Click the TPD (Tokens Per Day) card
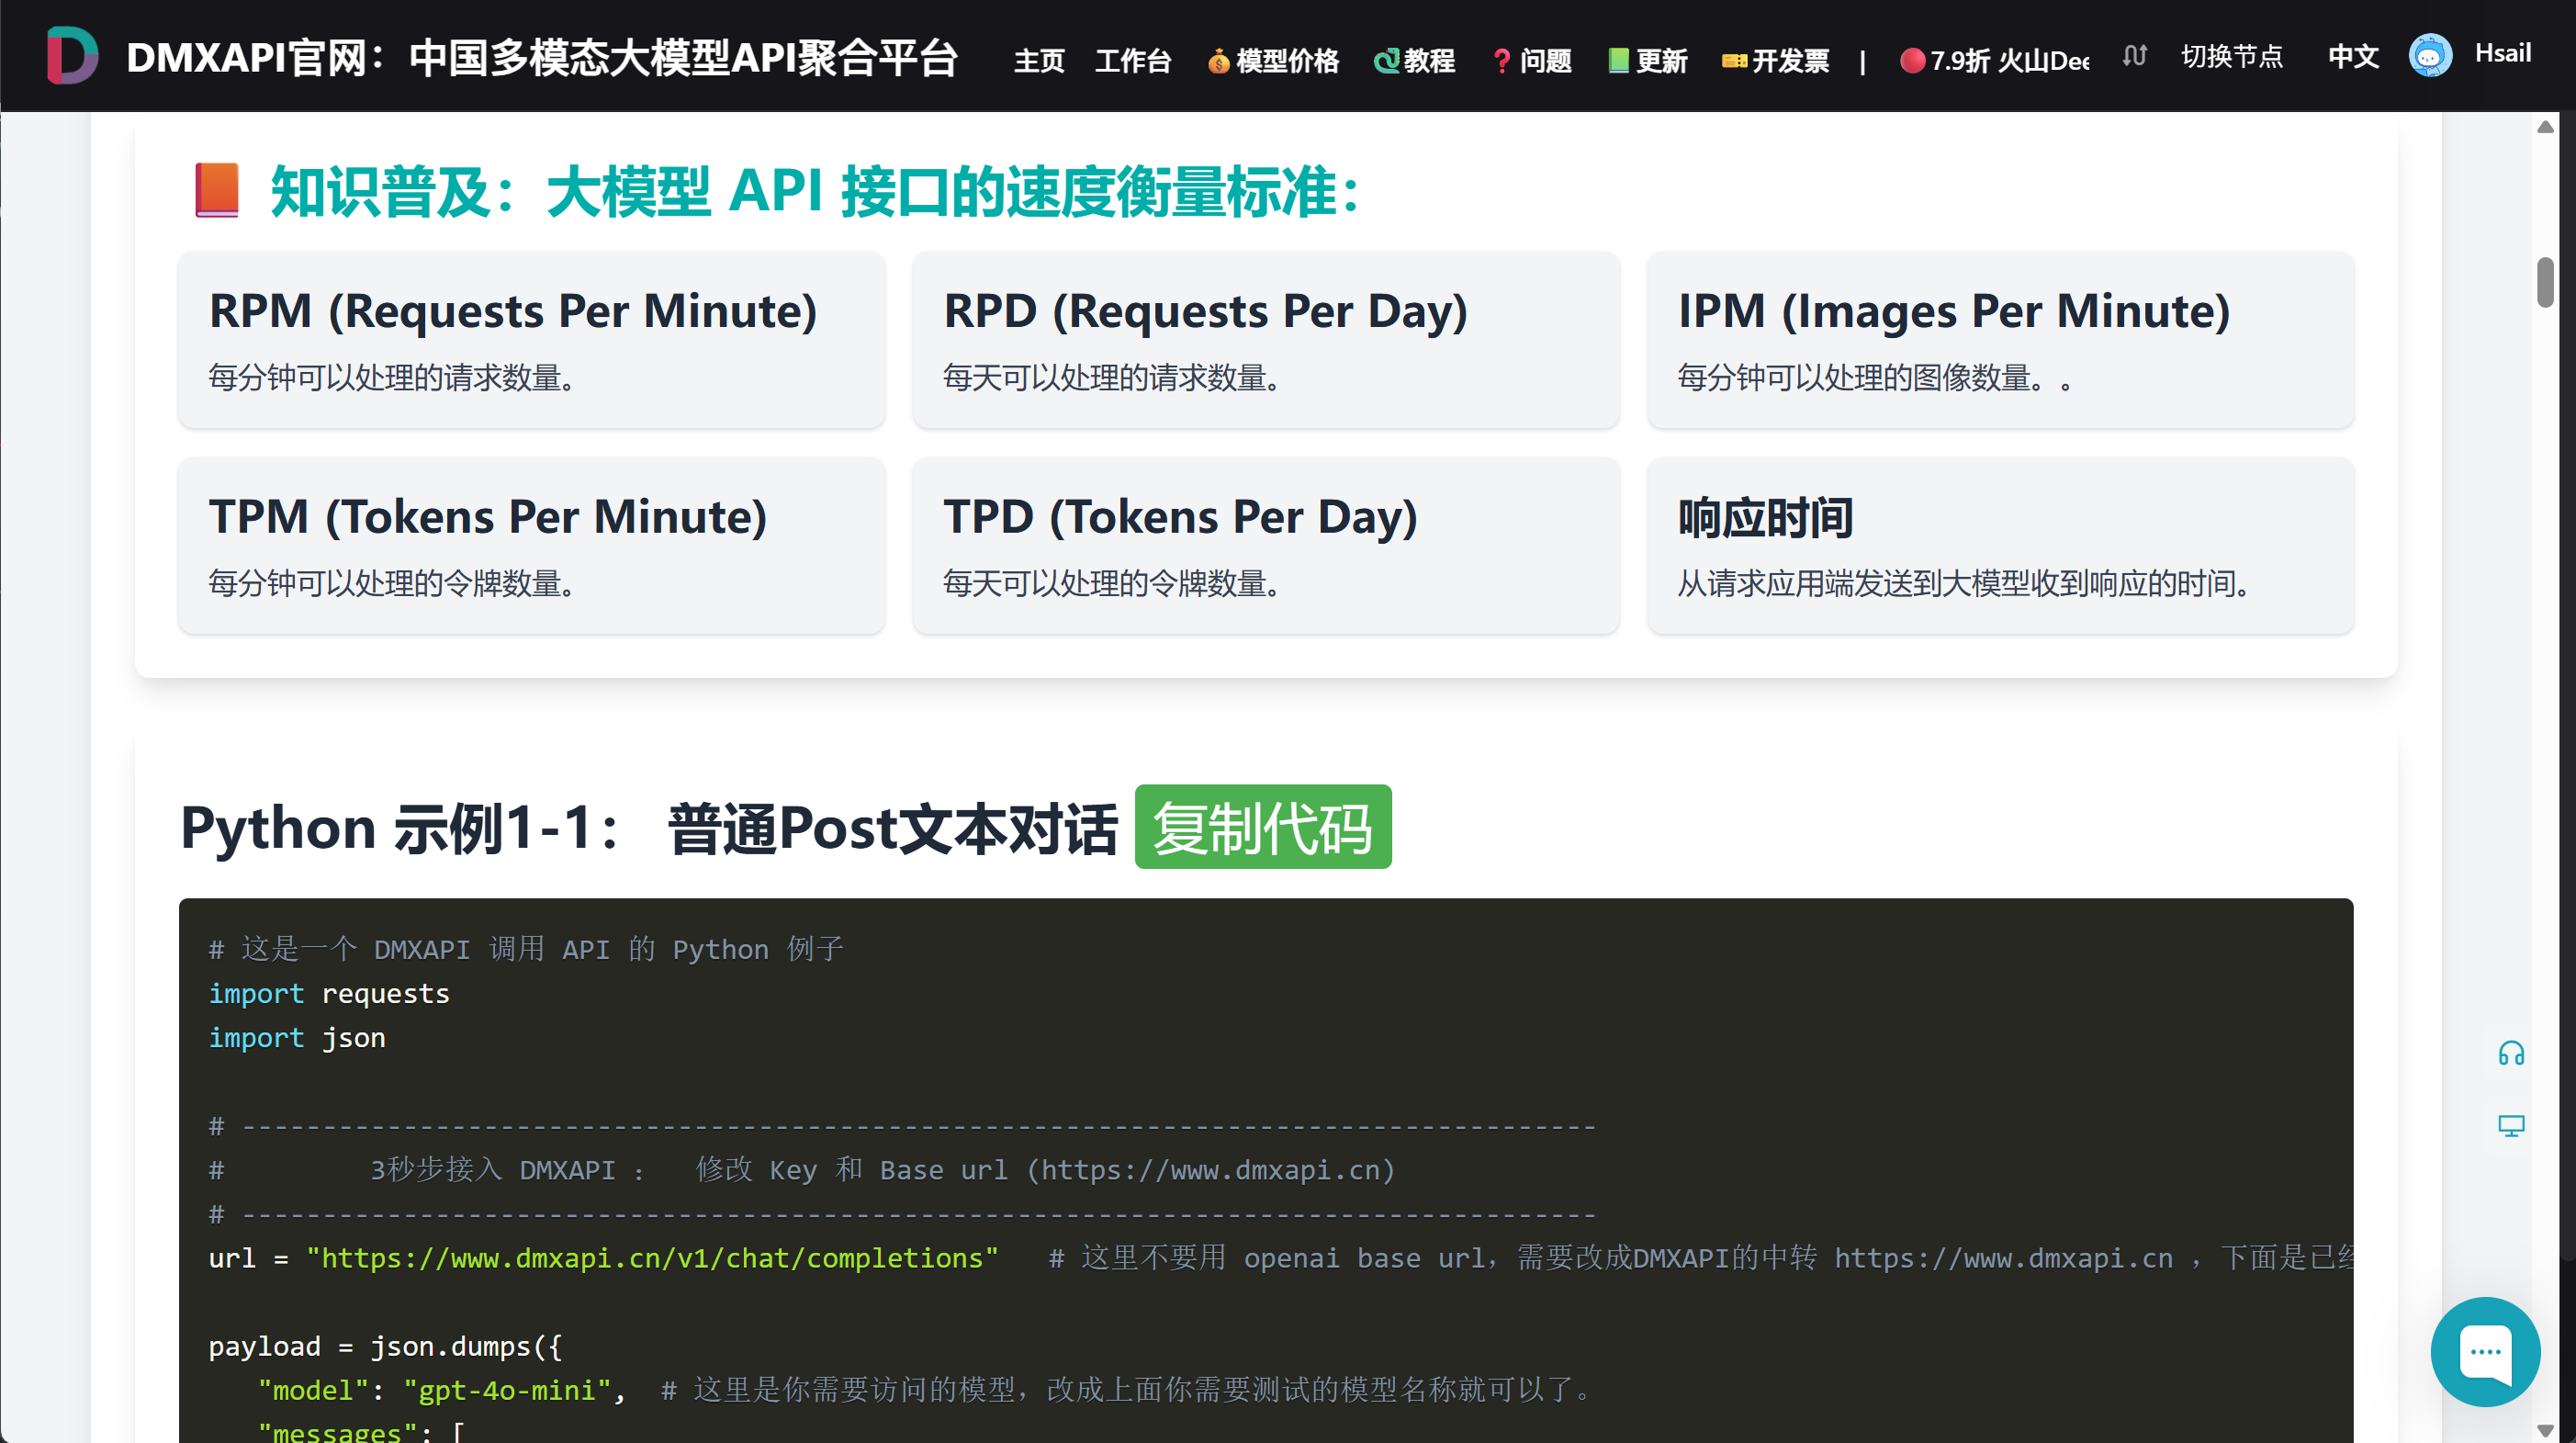2576x1443 pixels. click(x=1266, y=546)
